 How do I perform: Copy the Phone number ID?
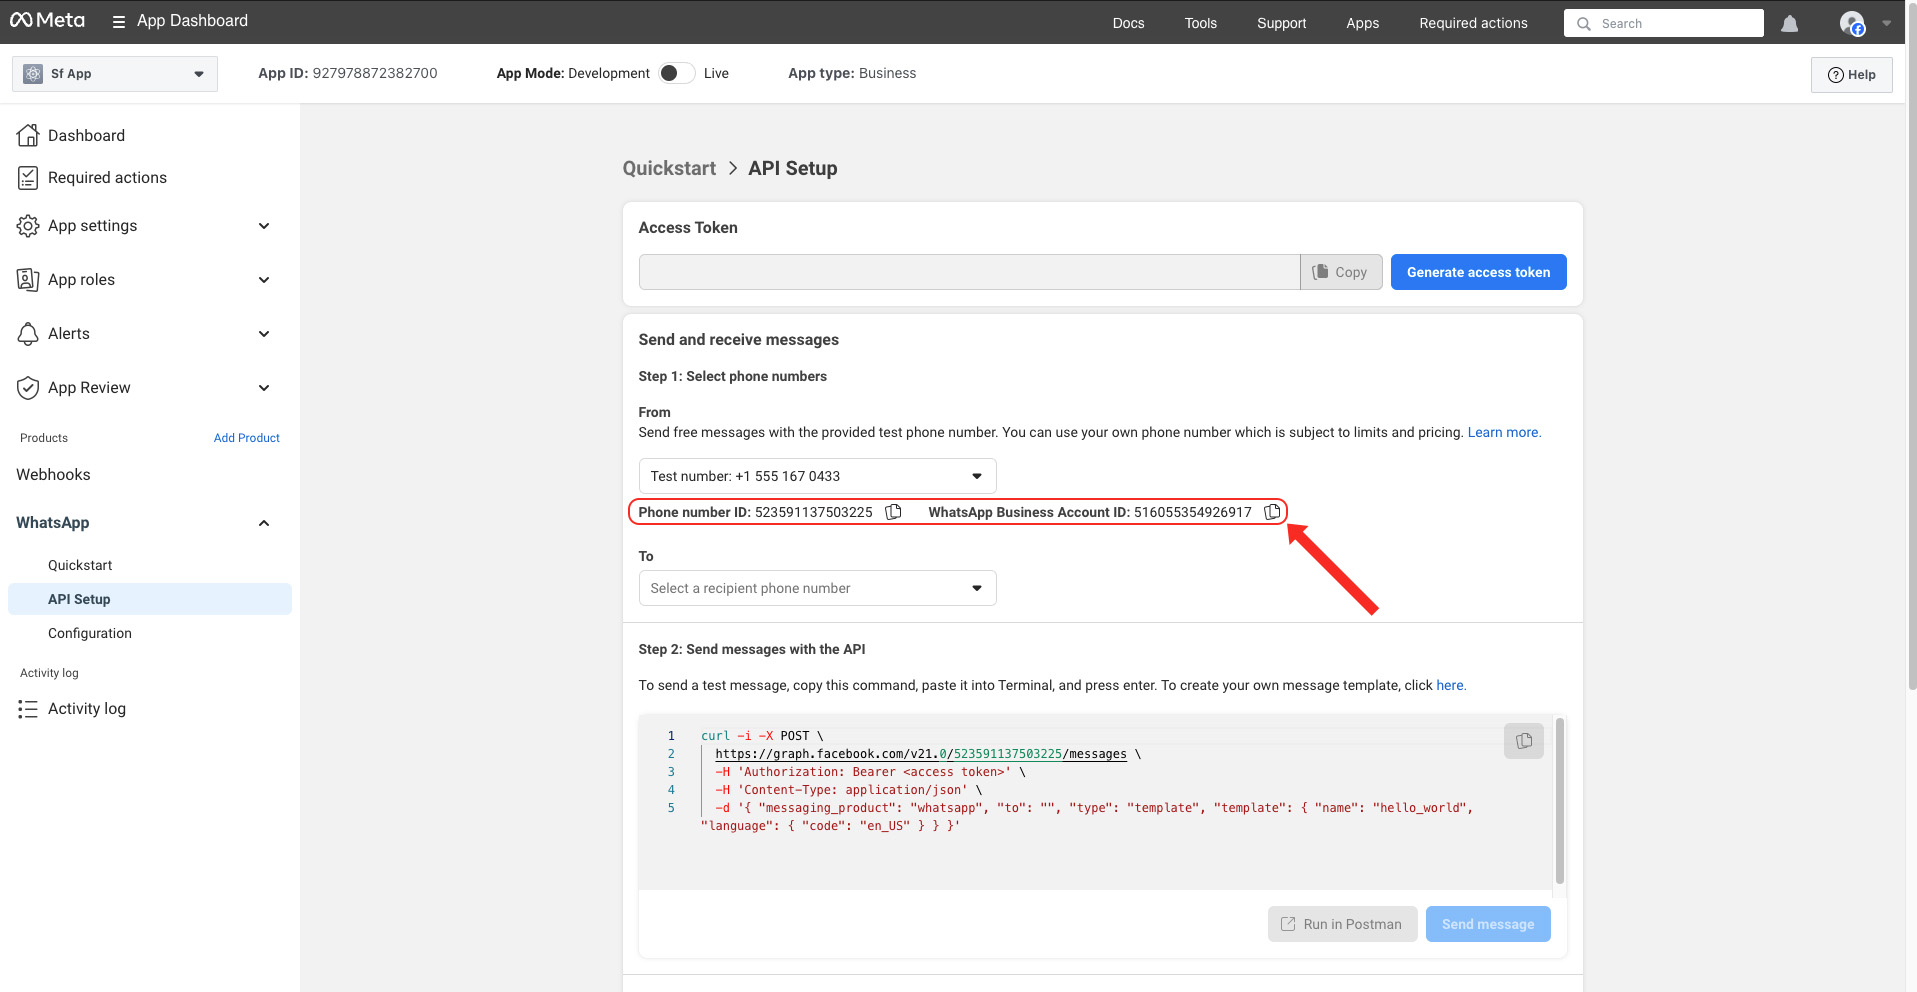point(893,512)
